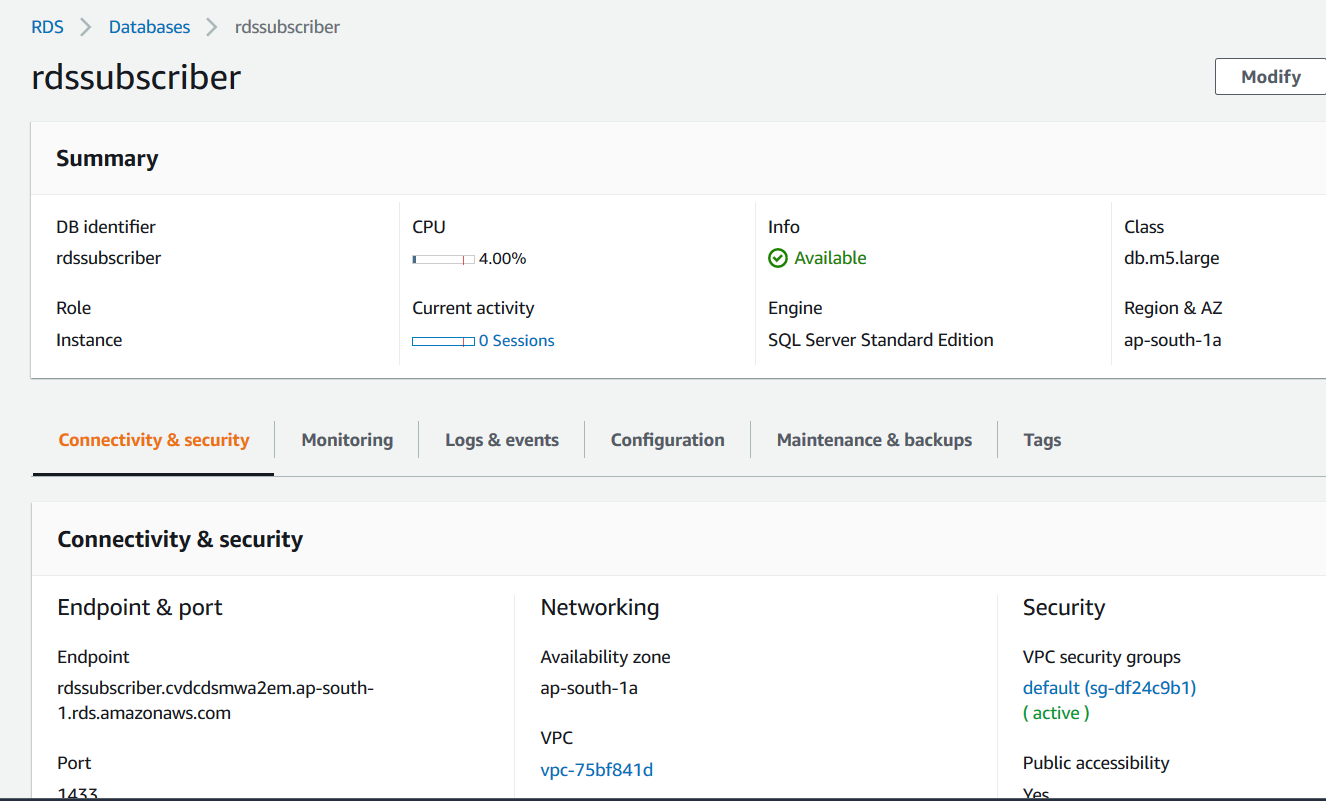The height and width of the screenshot is (801, 1326).
Task: Open the Monitoring tab
Action: tap(347, 440)
